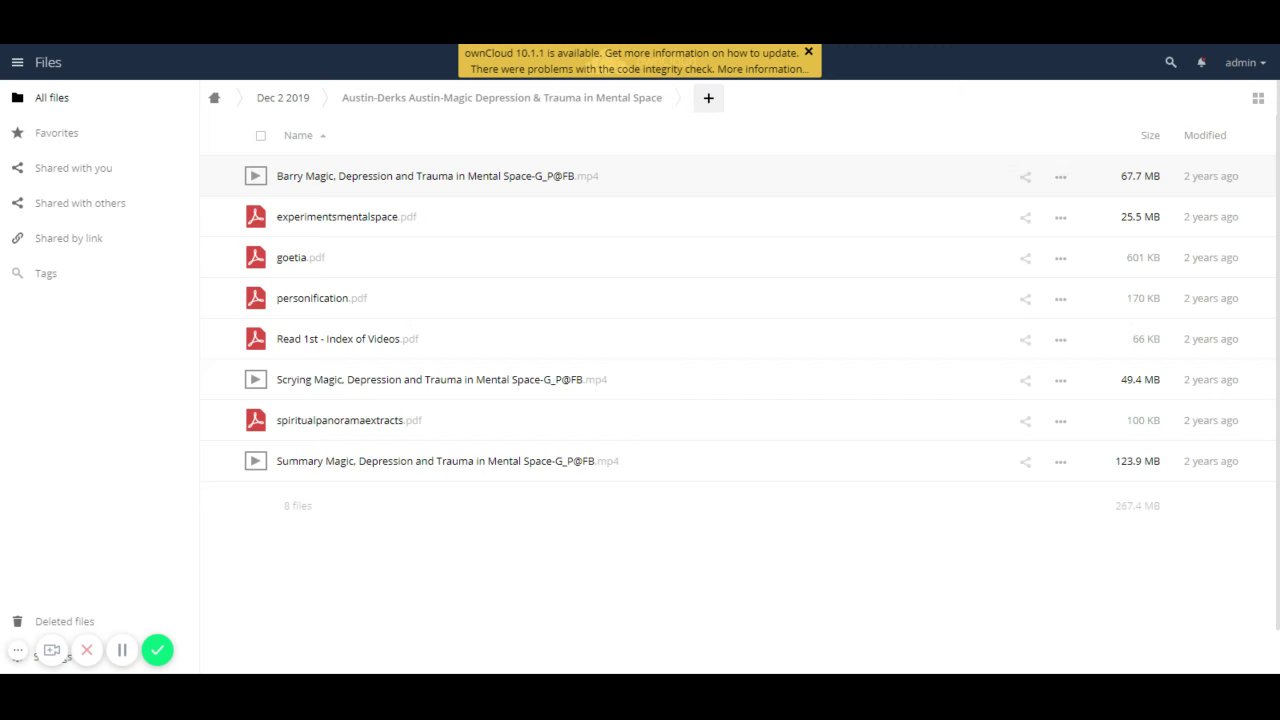The height and width of the screenshot is (720, 1280).
Task: Click PDF icon of goetia file
Action: coord(256,257)
